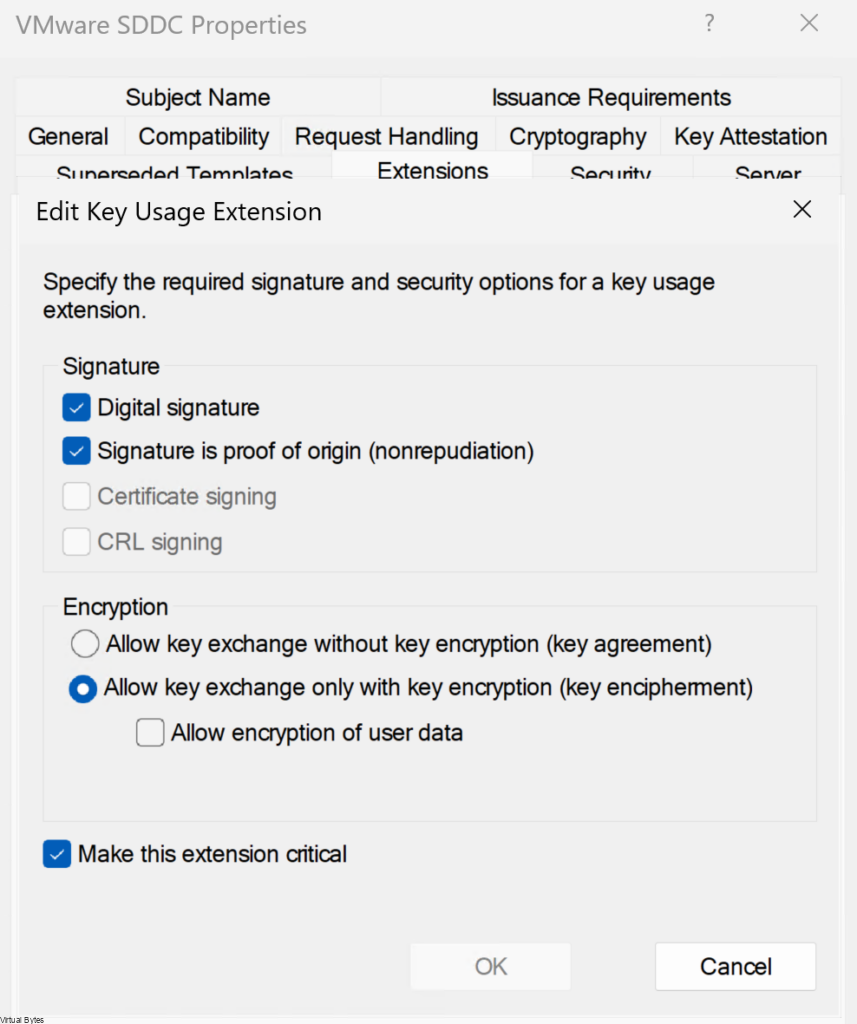
Task: Uncheck the Digital signature checkbox
Action: pos(77,407)
